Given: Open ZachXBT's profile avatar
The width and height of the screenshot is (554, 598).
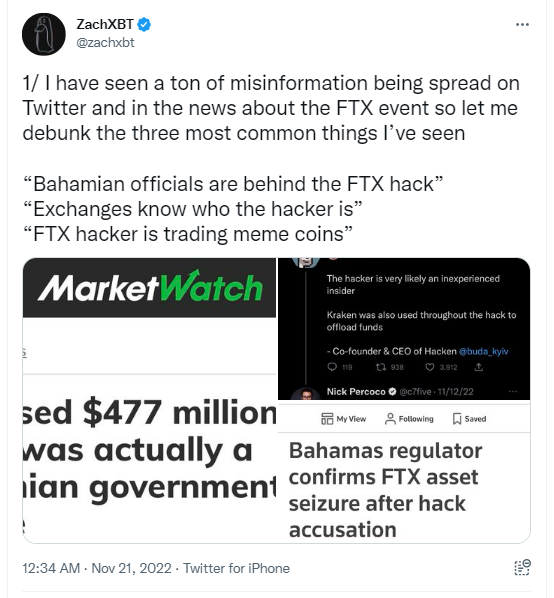Looking at the screenshot, I should pos(43,34).
